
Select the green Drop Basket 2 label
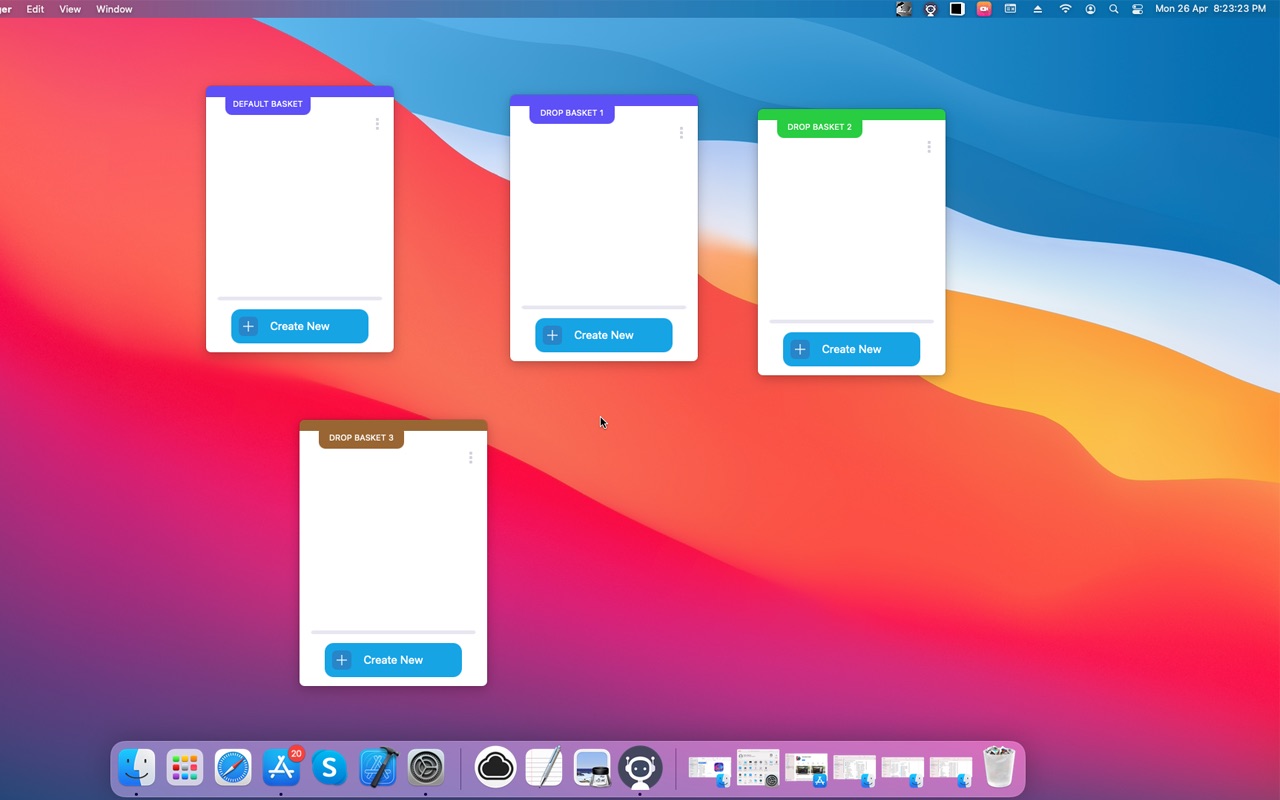(x=819, y=127)
